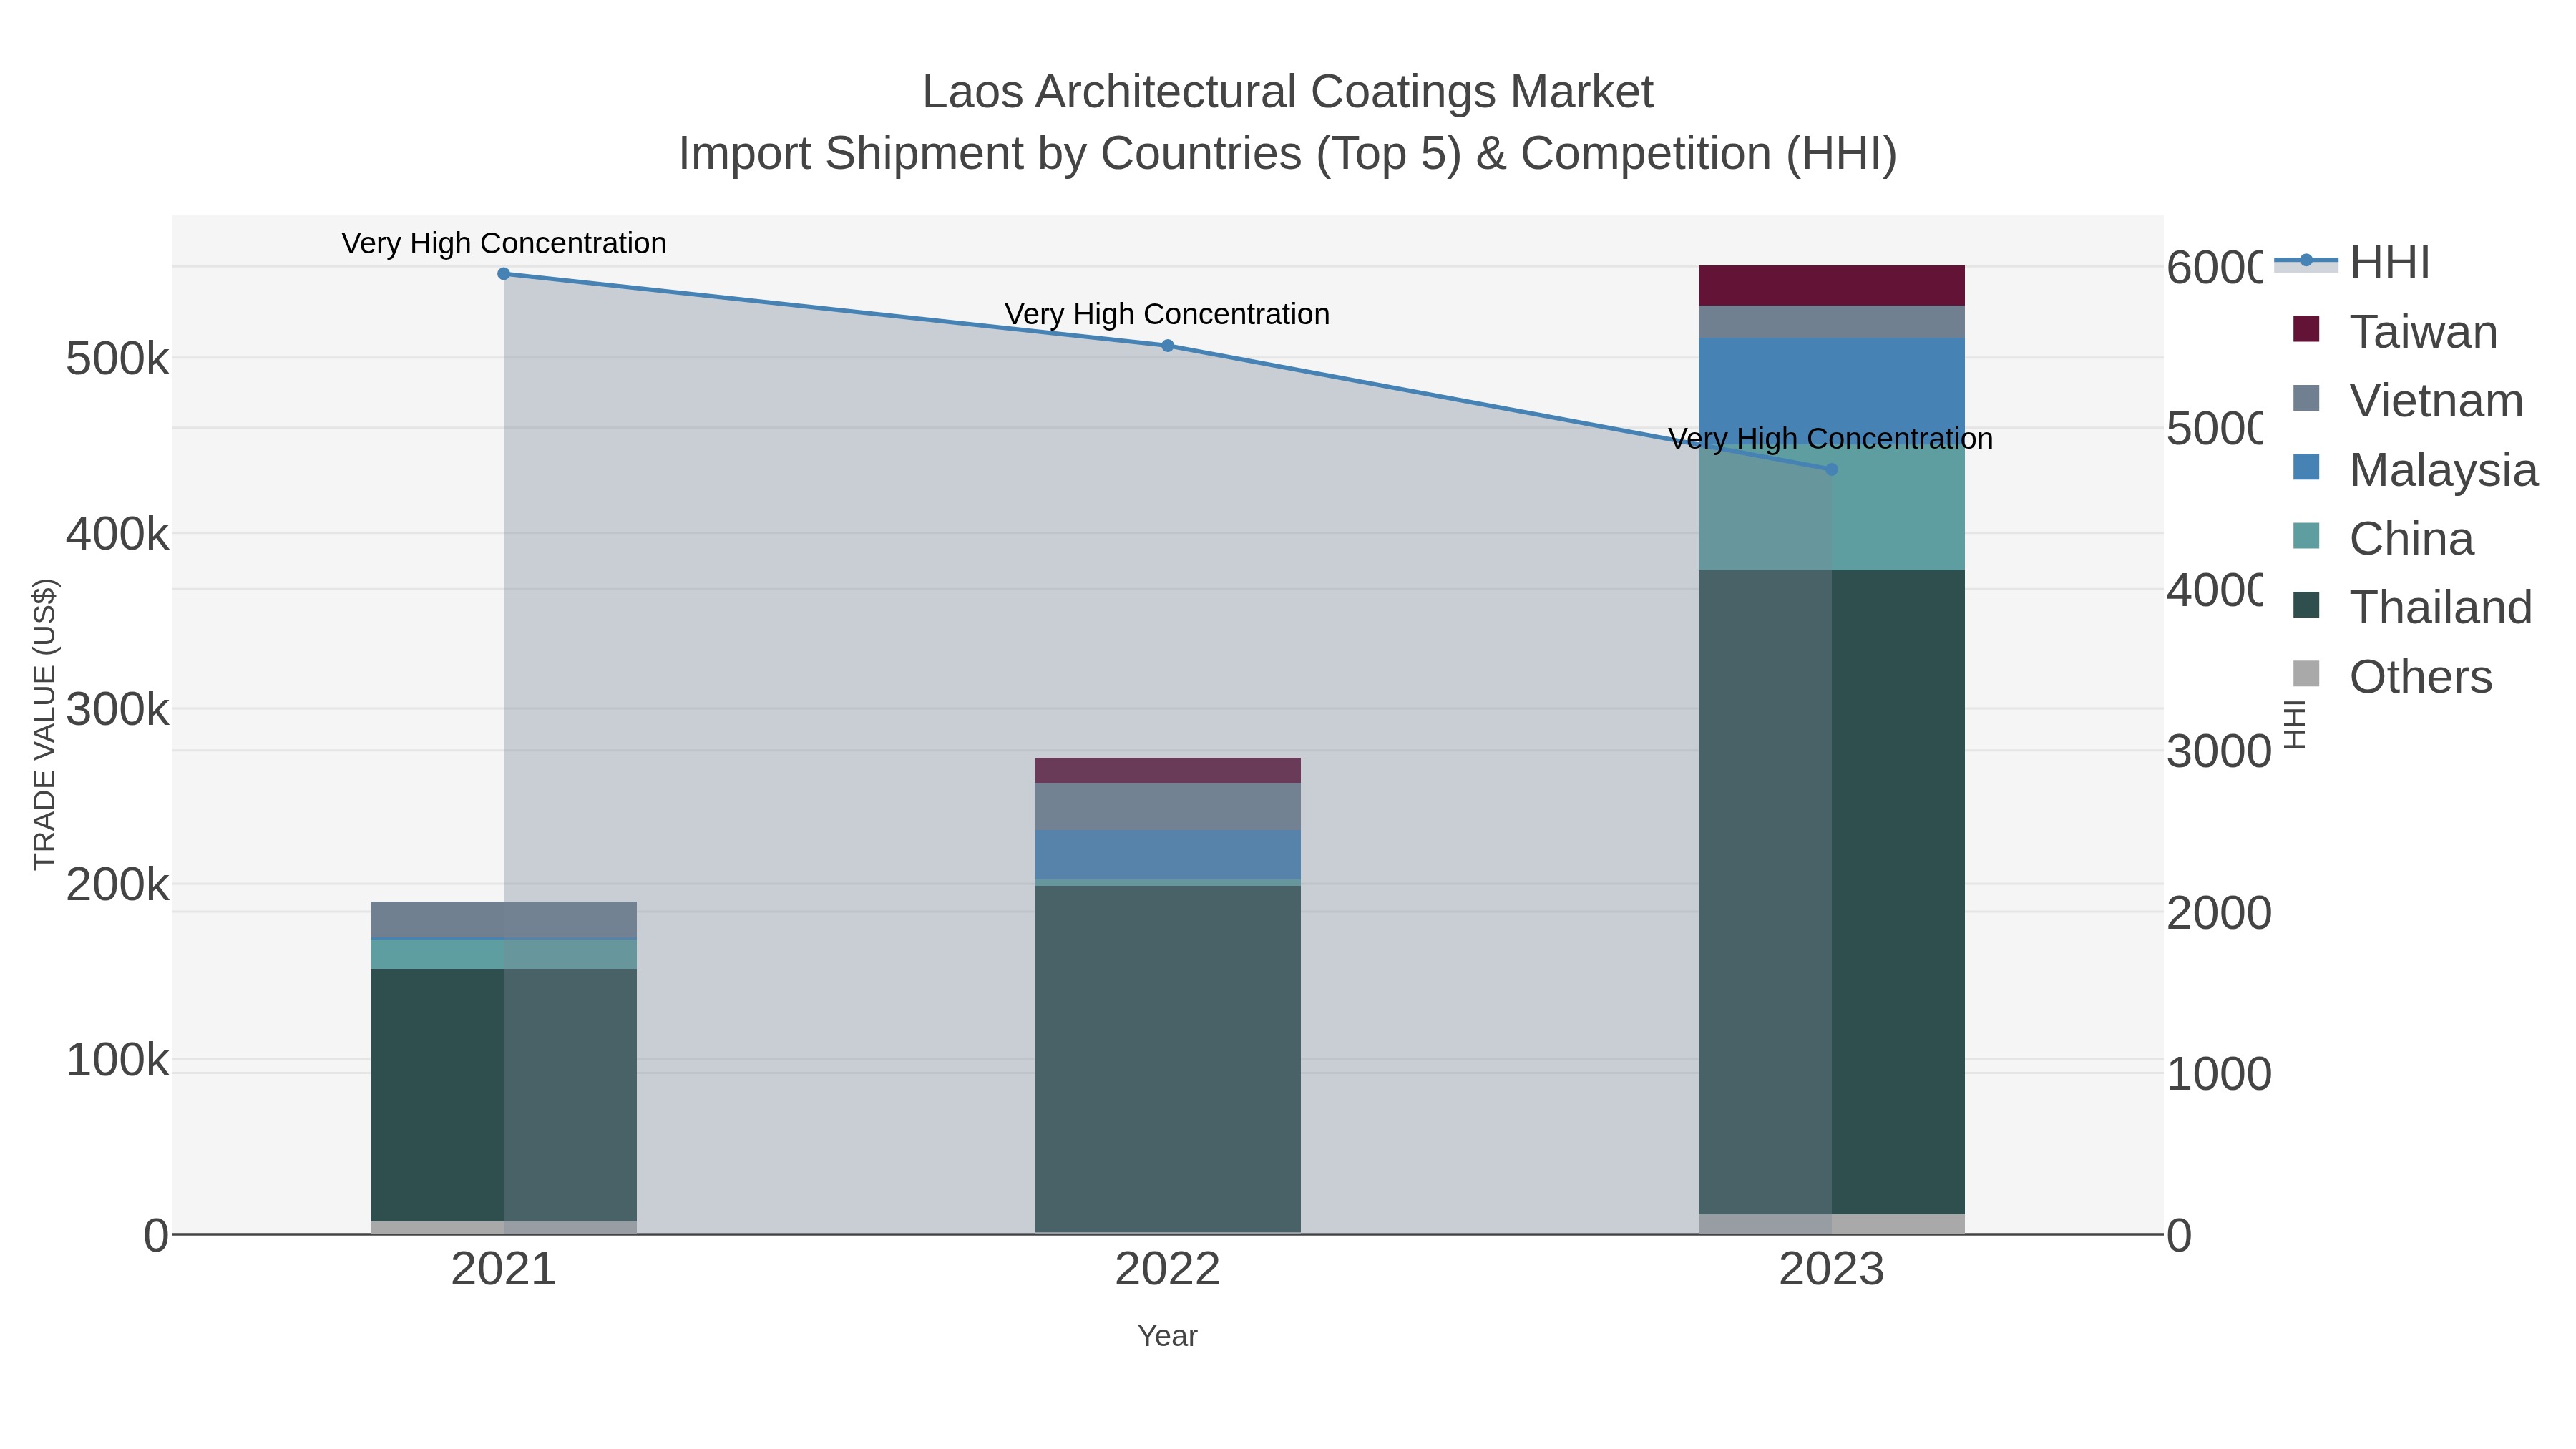Click the 400k y-axis tick label

[x=117, y=534]
